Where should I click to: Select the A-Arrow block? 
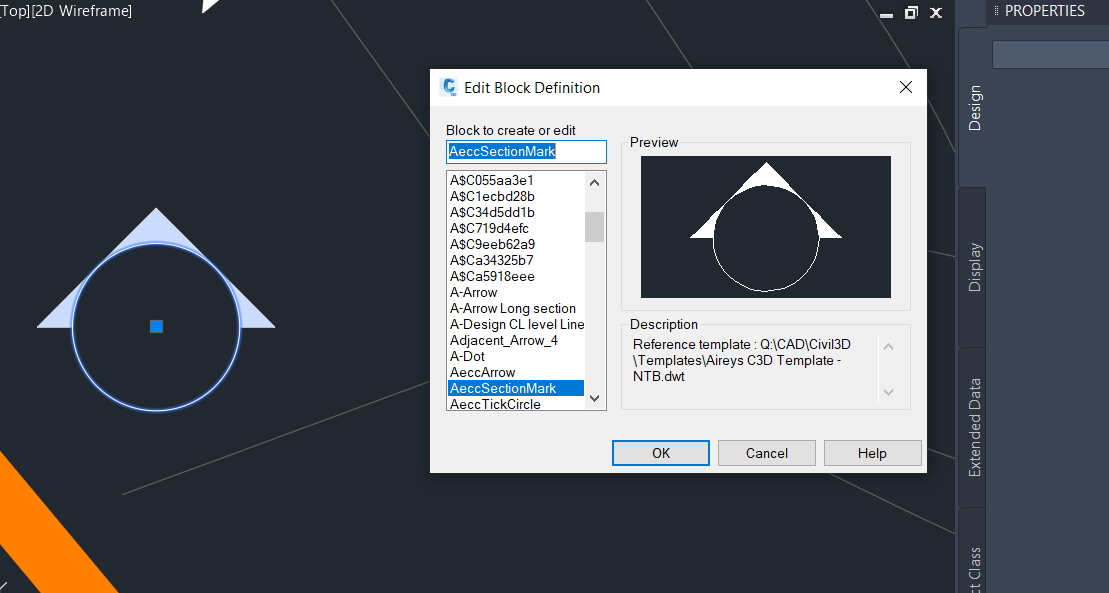(516, 292)
